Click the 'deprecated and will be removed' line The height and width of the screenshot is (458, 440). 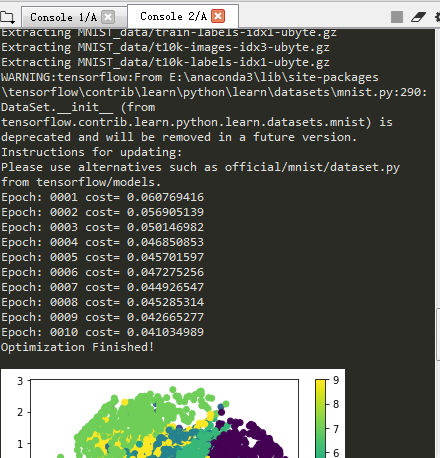coord(179,137)
